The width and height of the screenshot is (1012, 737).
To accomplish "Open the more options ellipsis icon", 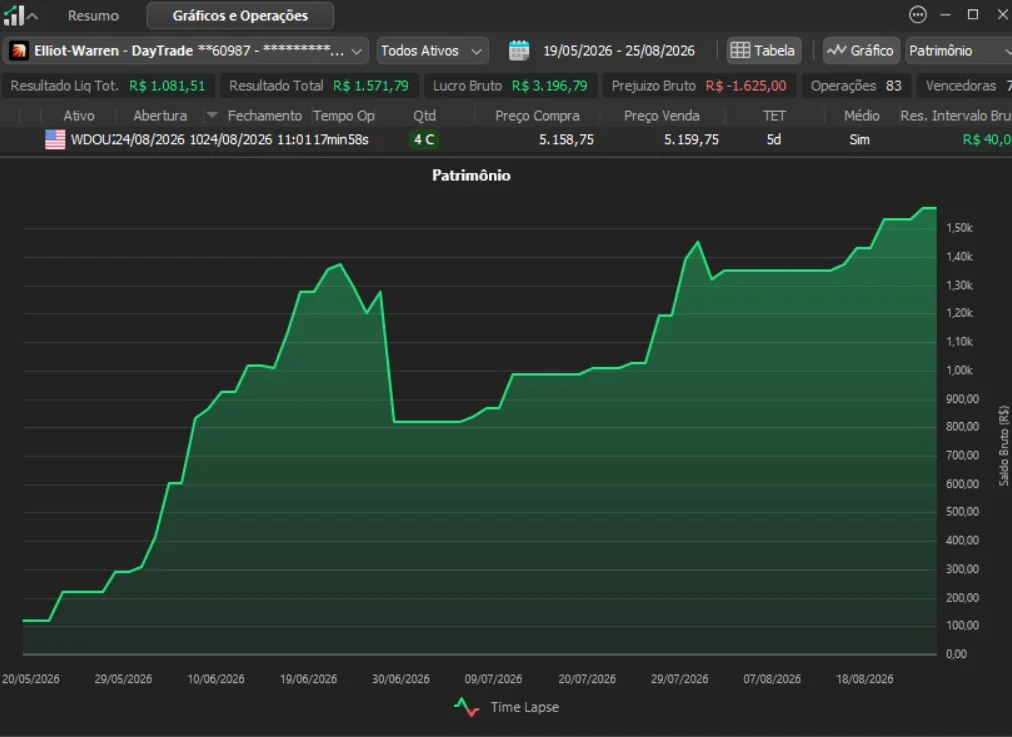I will (917, 15).
